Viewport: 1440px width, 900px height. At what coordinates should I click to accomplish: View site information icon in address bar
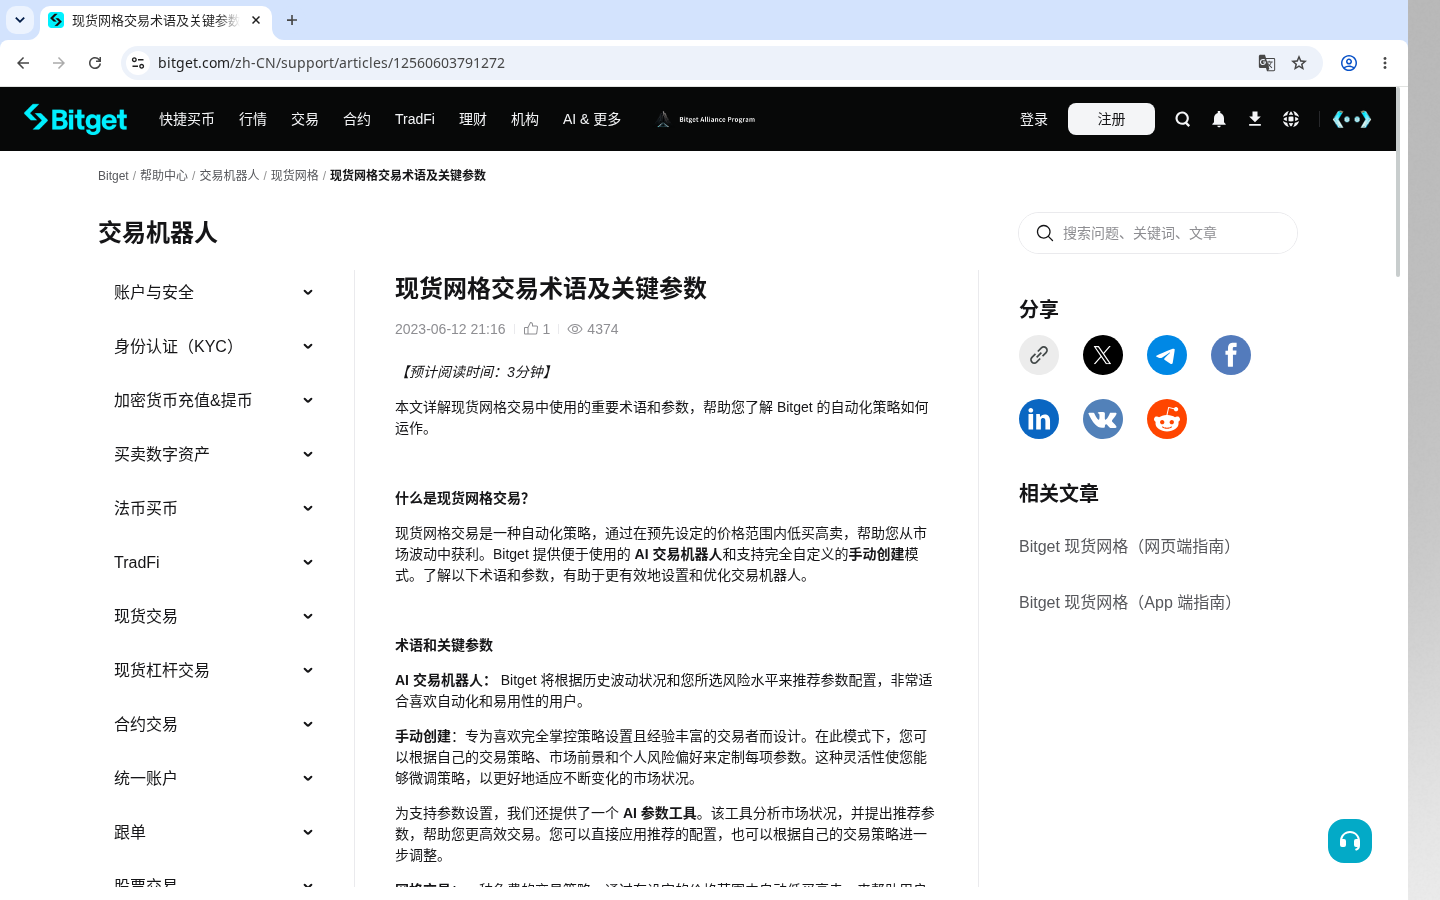(x=138, y=63)
